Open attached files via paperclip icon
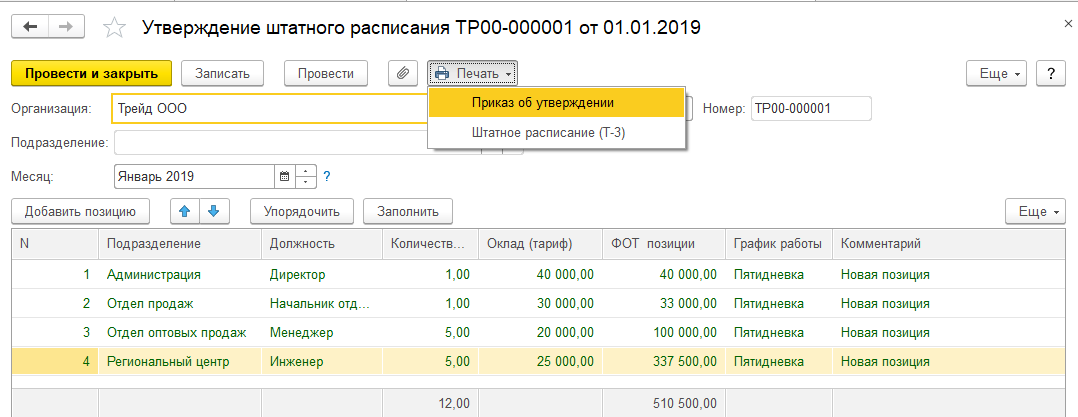The height and width of the screenshot is (417, 1078). point(403,73)
